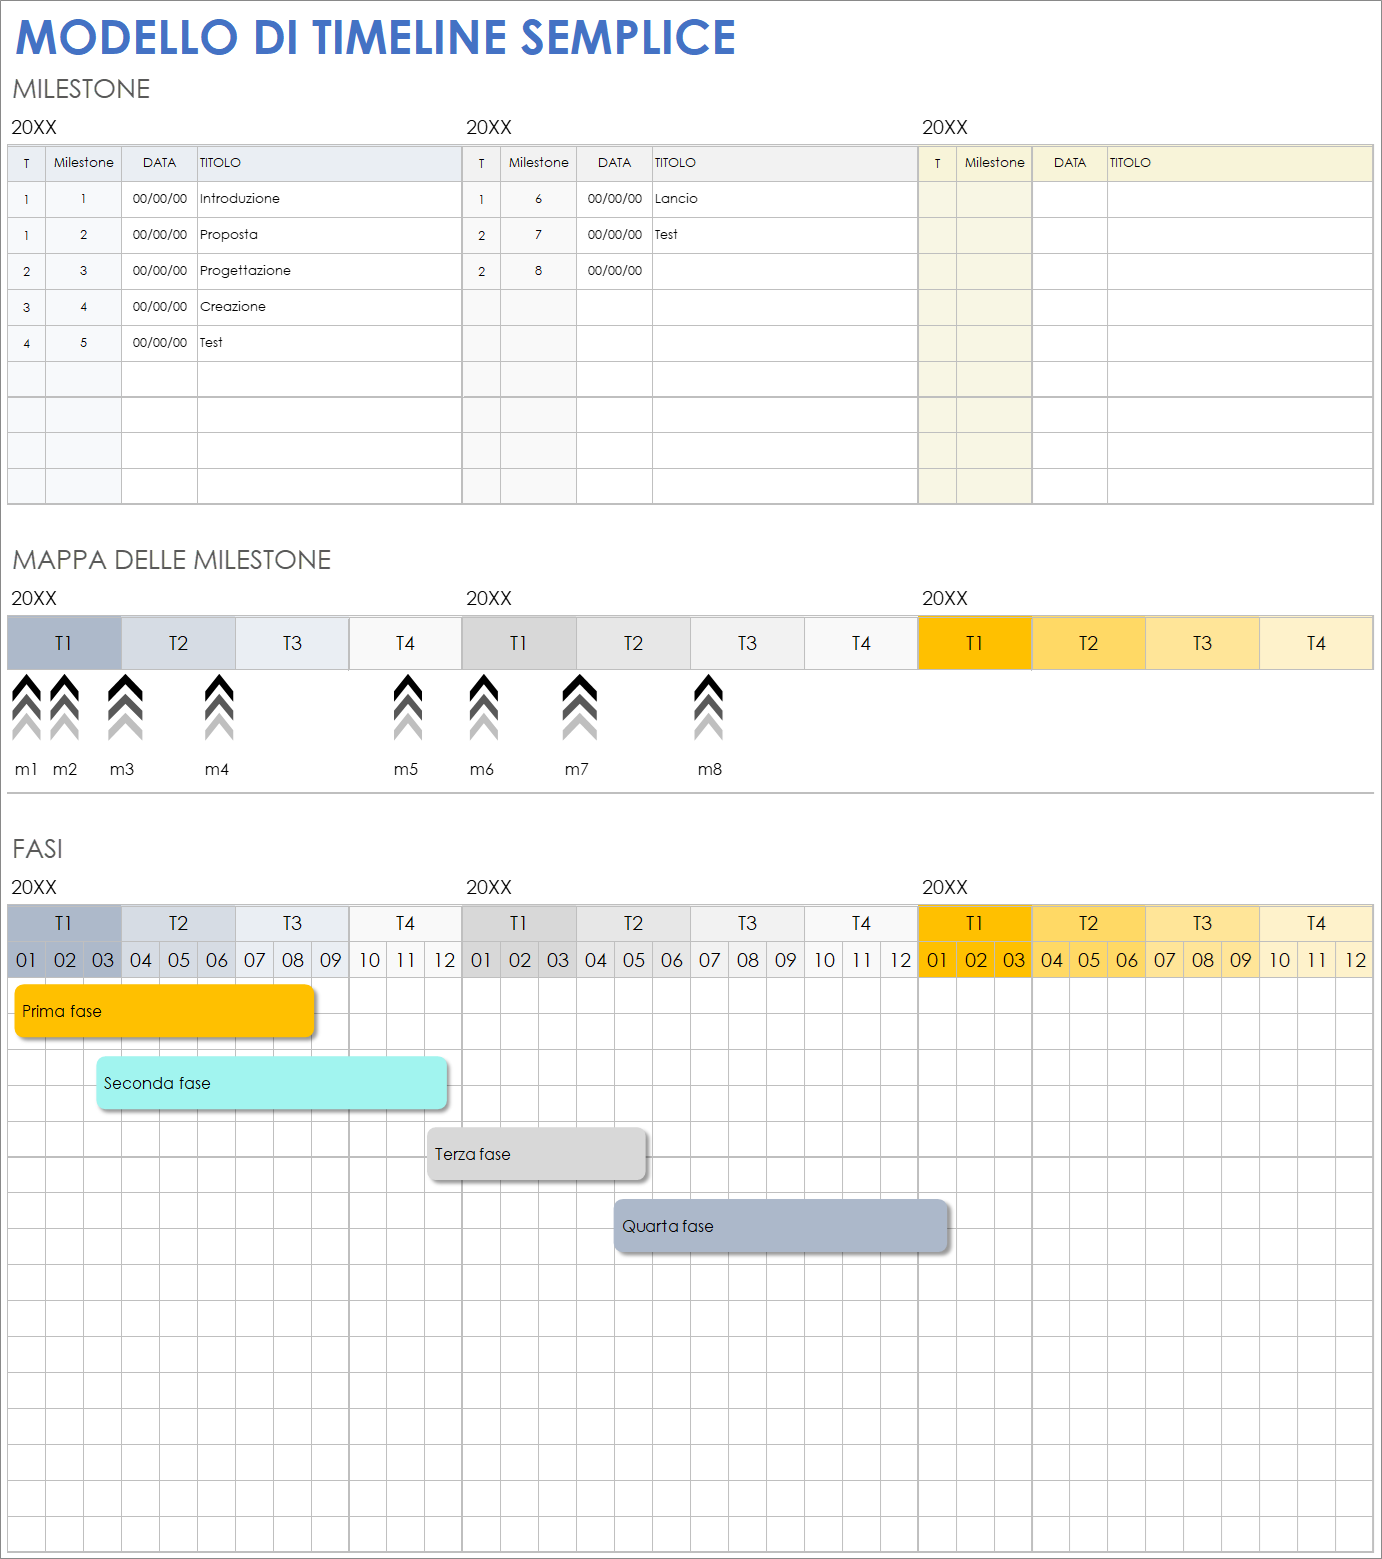This screenshot has width=1382, height=1559.
Task: Select the Introduzione title cell
Action: click(x=329, y=199)
